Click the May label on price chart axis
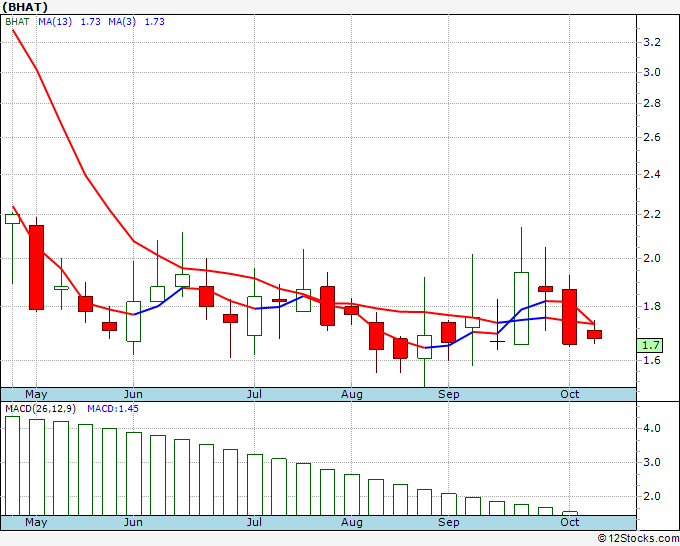Screen dimensions: 680x546 (35, 394)
